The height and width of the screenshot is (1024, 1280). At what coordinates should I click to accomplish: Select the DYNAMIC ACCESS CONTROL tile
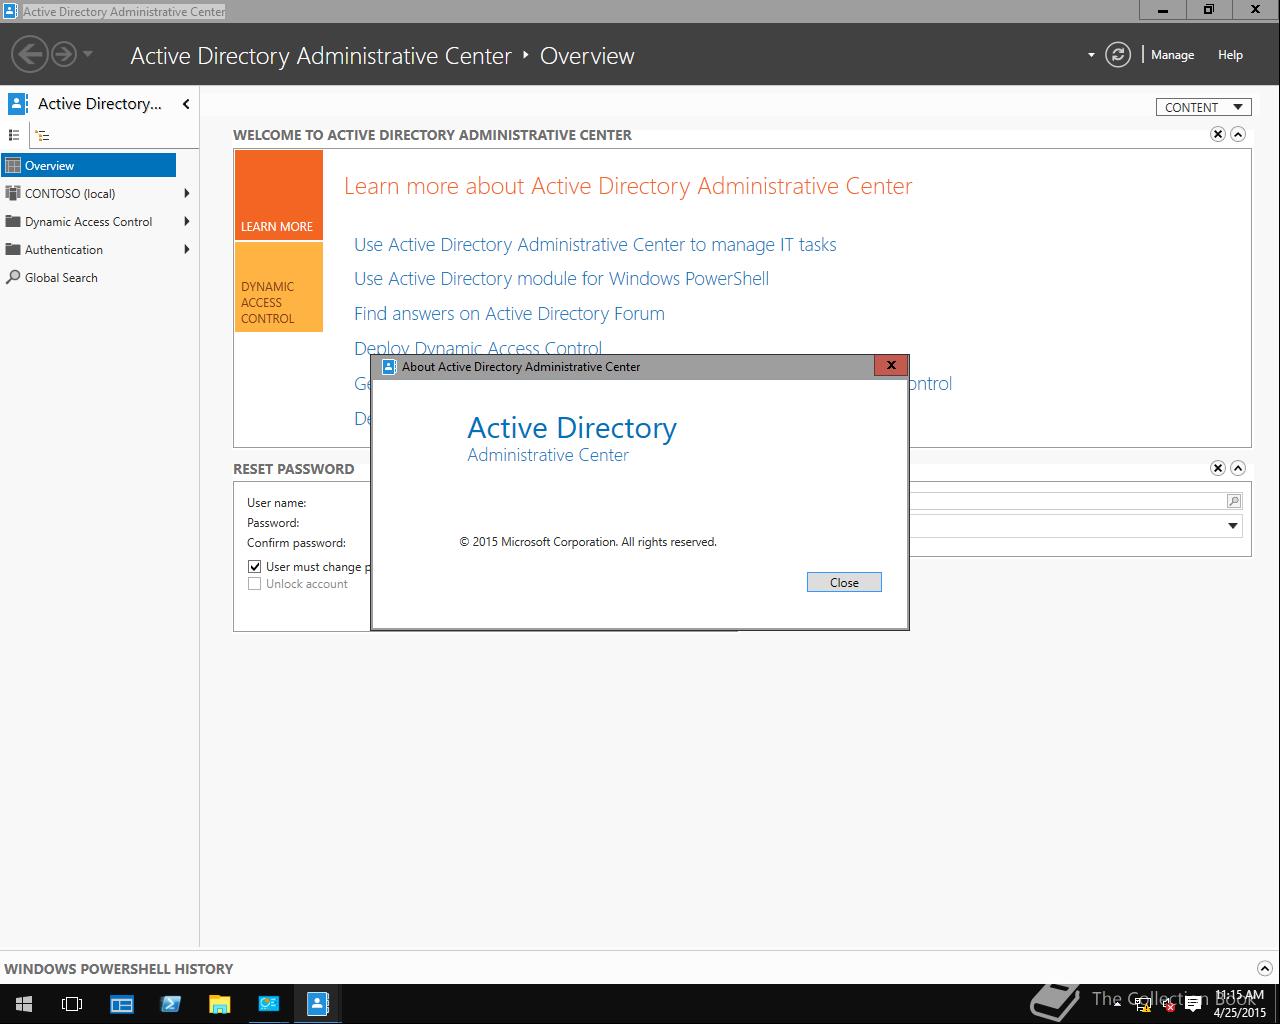tap(279, 287)
